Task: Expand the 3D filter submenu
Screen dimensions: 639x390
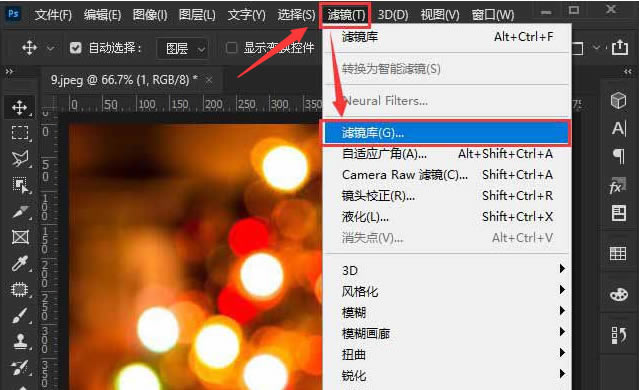Action: pos(447,270)
